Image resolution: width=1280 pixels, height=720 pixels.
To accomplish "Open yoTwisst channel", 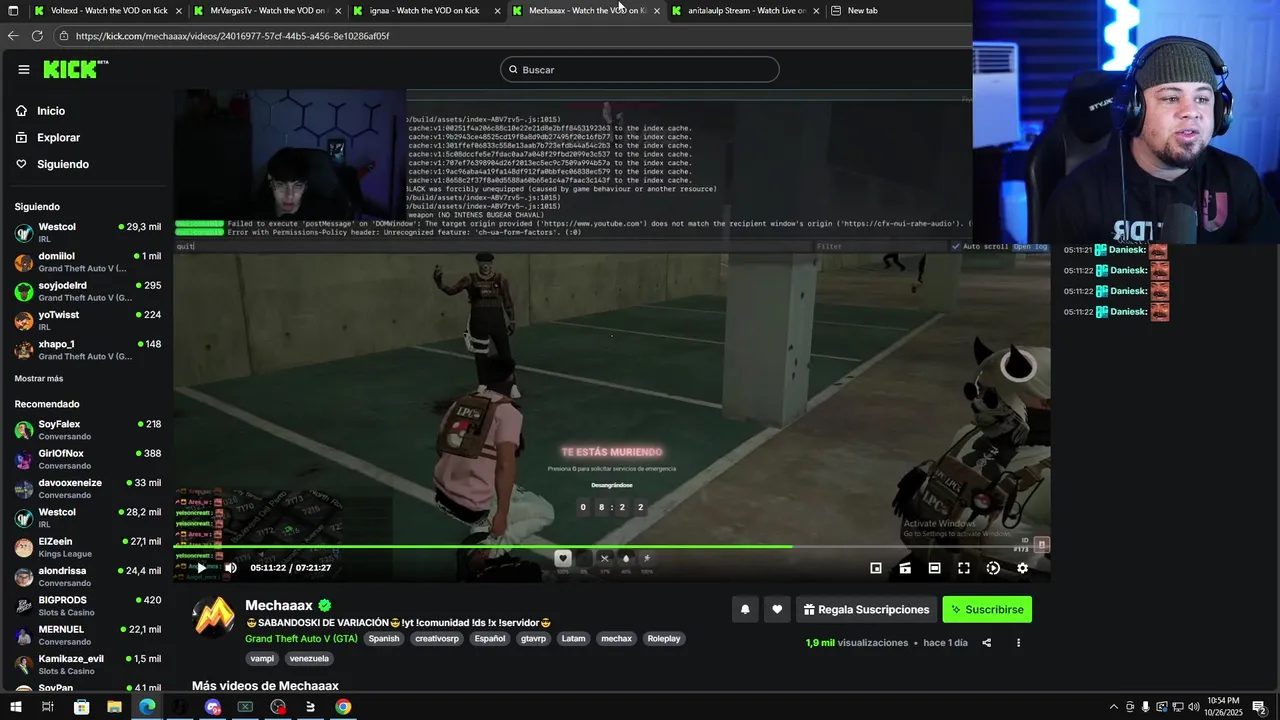I will 87,320.
